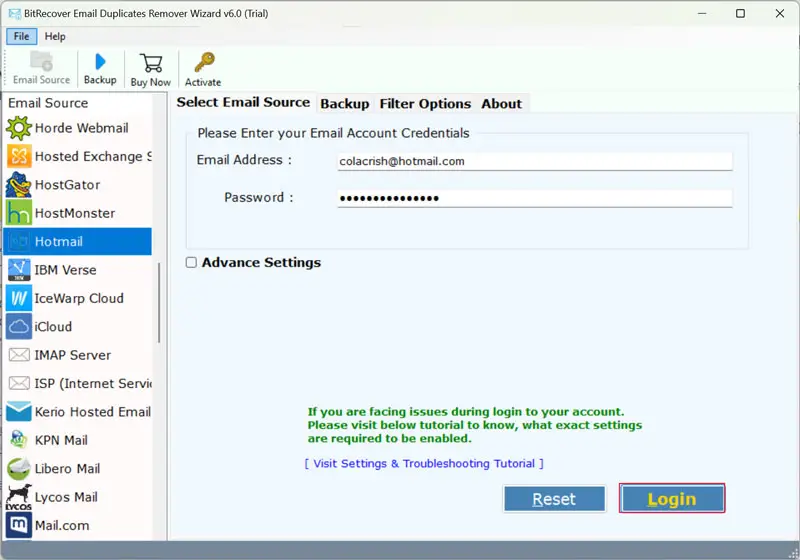
Task: Open the File menu
Action: [21, 36]
